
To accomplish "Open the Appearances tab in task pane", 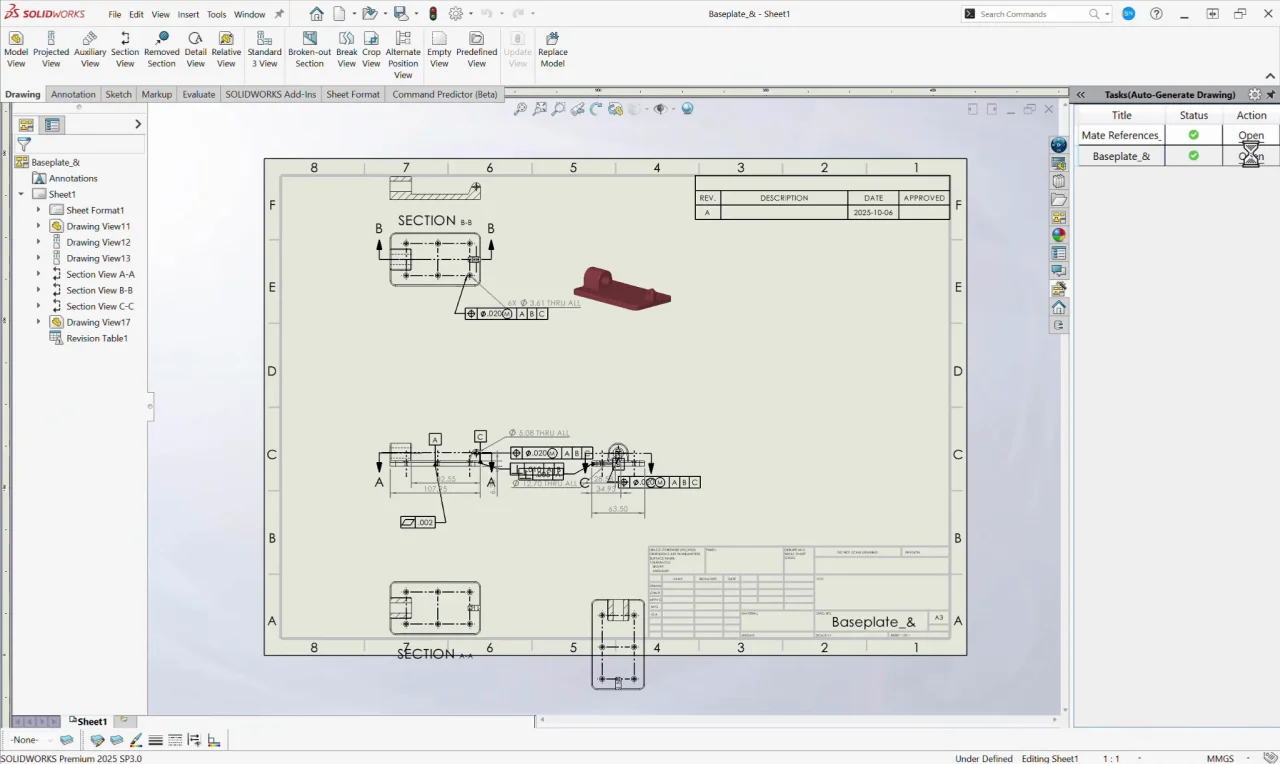I will point(1059,235).
